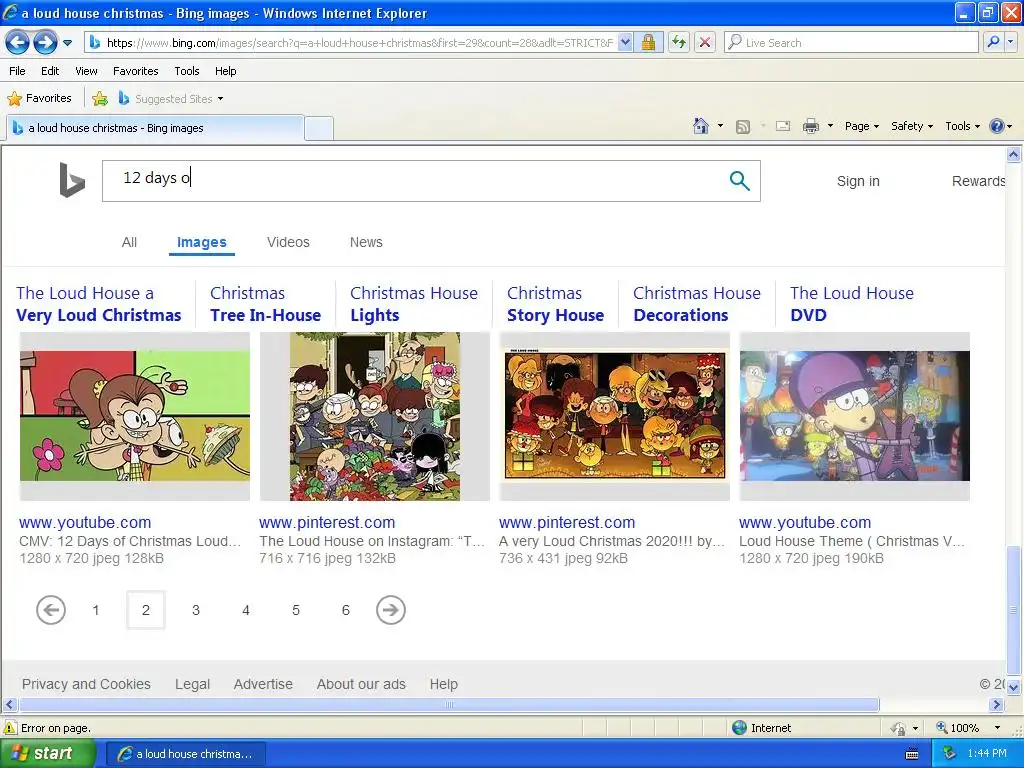Open a new blank tab

point(319,129)
